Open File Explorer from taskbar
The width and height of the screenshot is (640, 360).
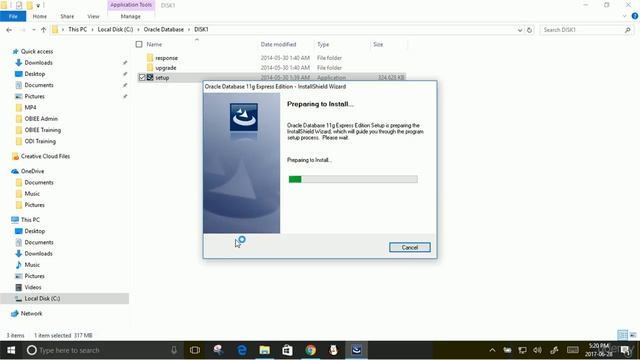[x=264, y=350]
